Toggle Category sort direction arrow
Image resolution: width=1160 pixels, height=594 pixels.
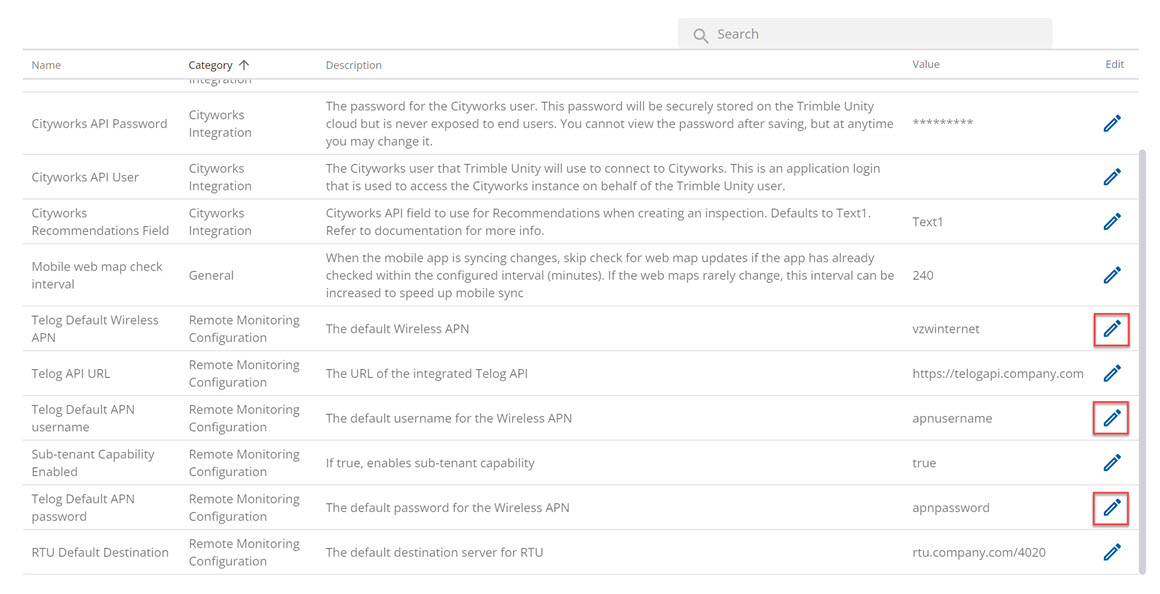coord(244,65)
